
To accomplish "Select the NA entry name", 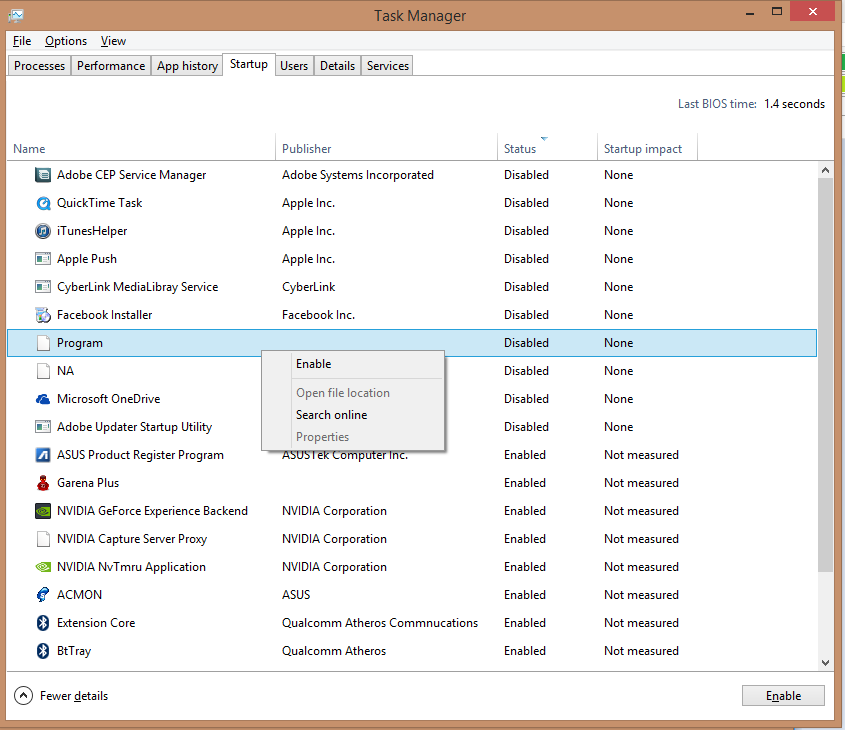I will [65, 371].
